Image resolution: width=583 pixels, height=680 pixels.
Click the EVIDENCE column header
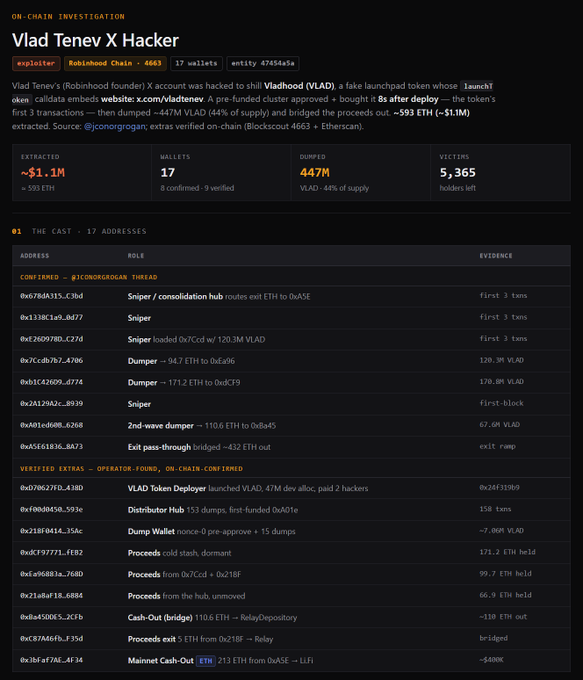pyautogui.click(x=496, y=256)
